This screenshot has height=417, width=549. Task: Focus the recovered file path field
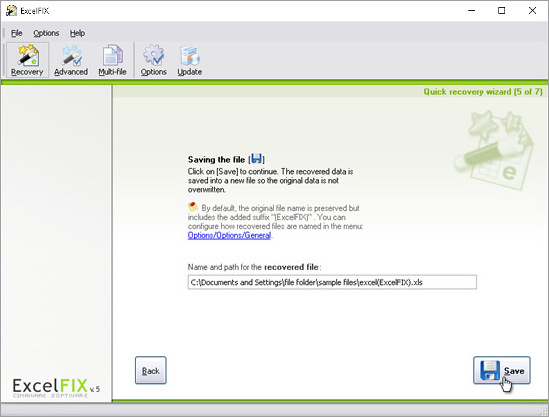332,282
